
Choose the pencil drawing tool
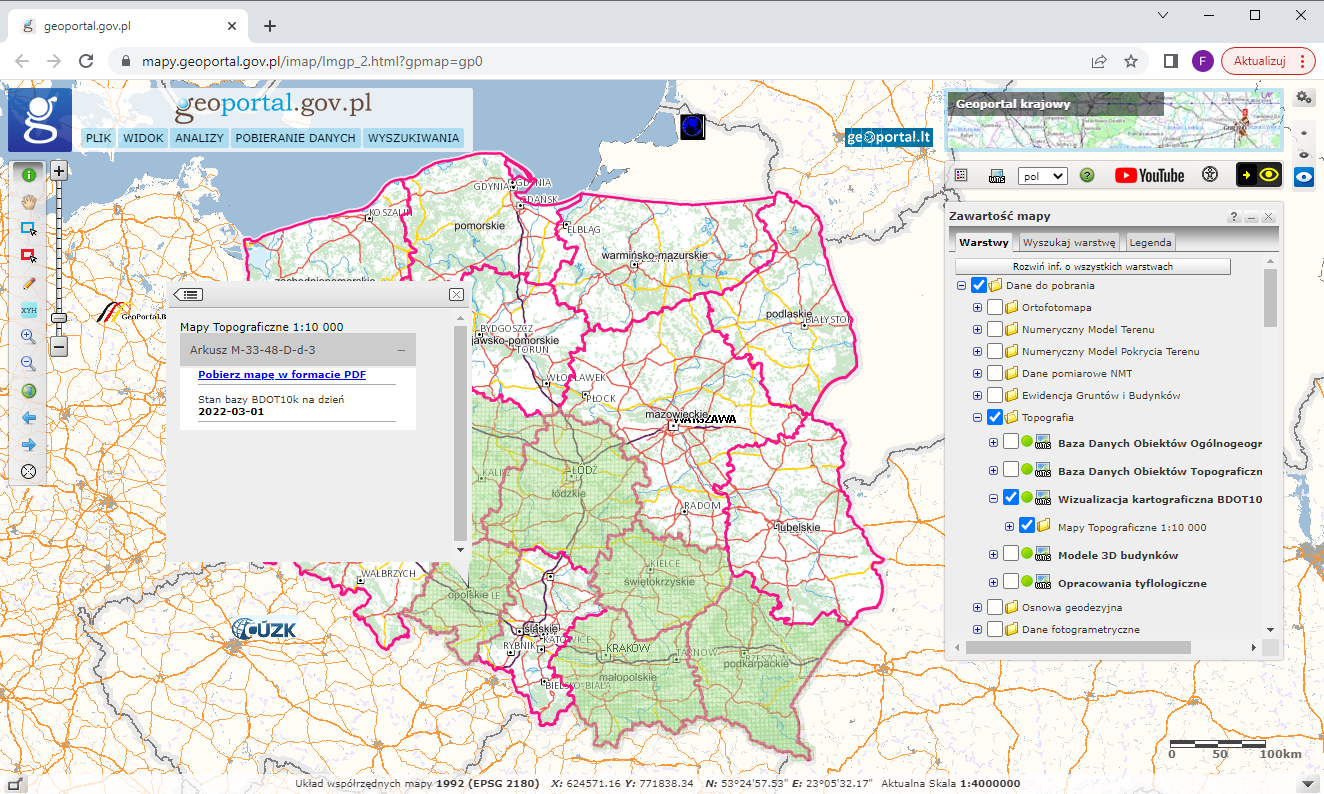coord(28,283)
